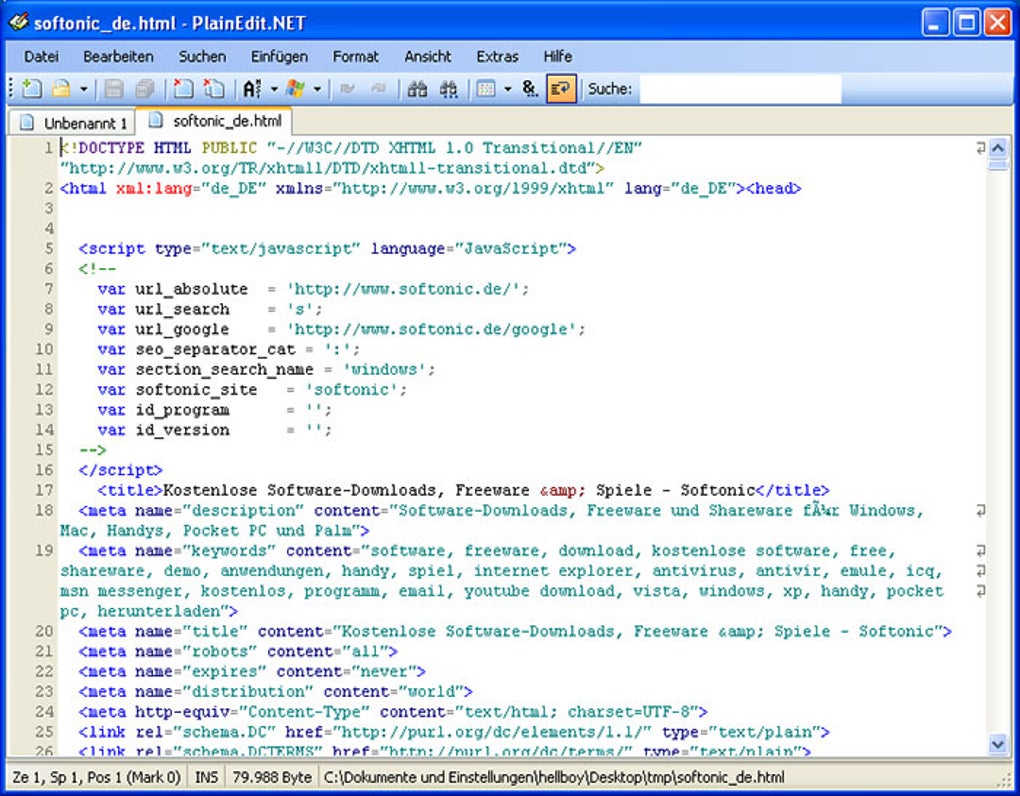The height and width of the screenshot is (796, 1020).
Task: Click 'distribution' attribute value on line 23
Action: tap(248, 692)
